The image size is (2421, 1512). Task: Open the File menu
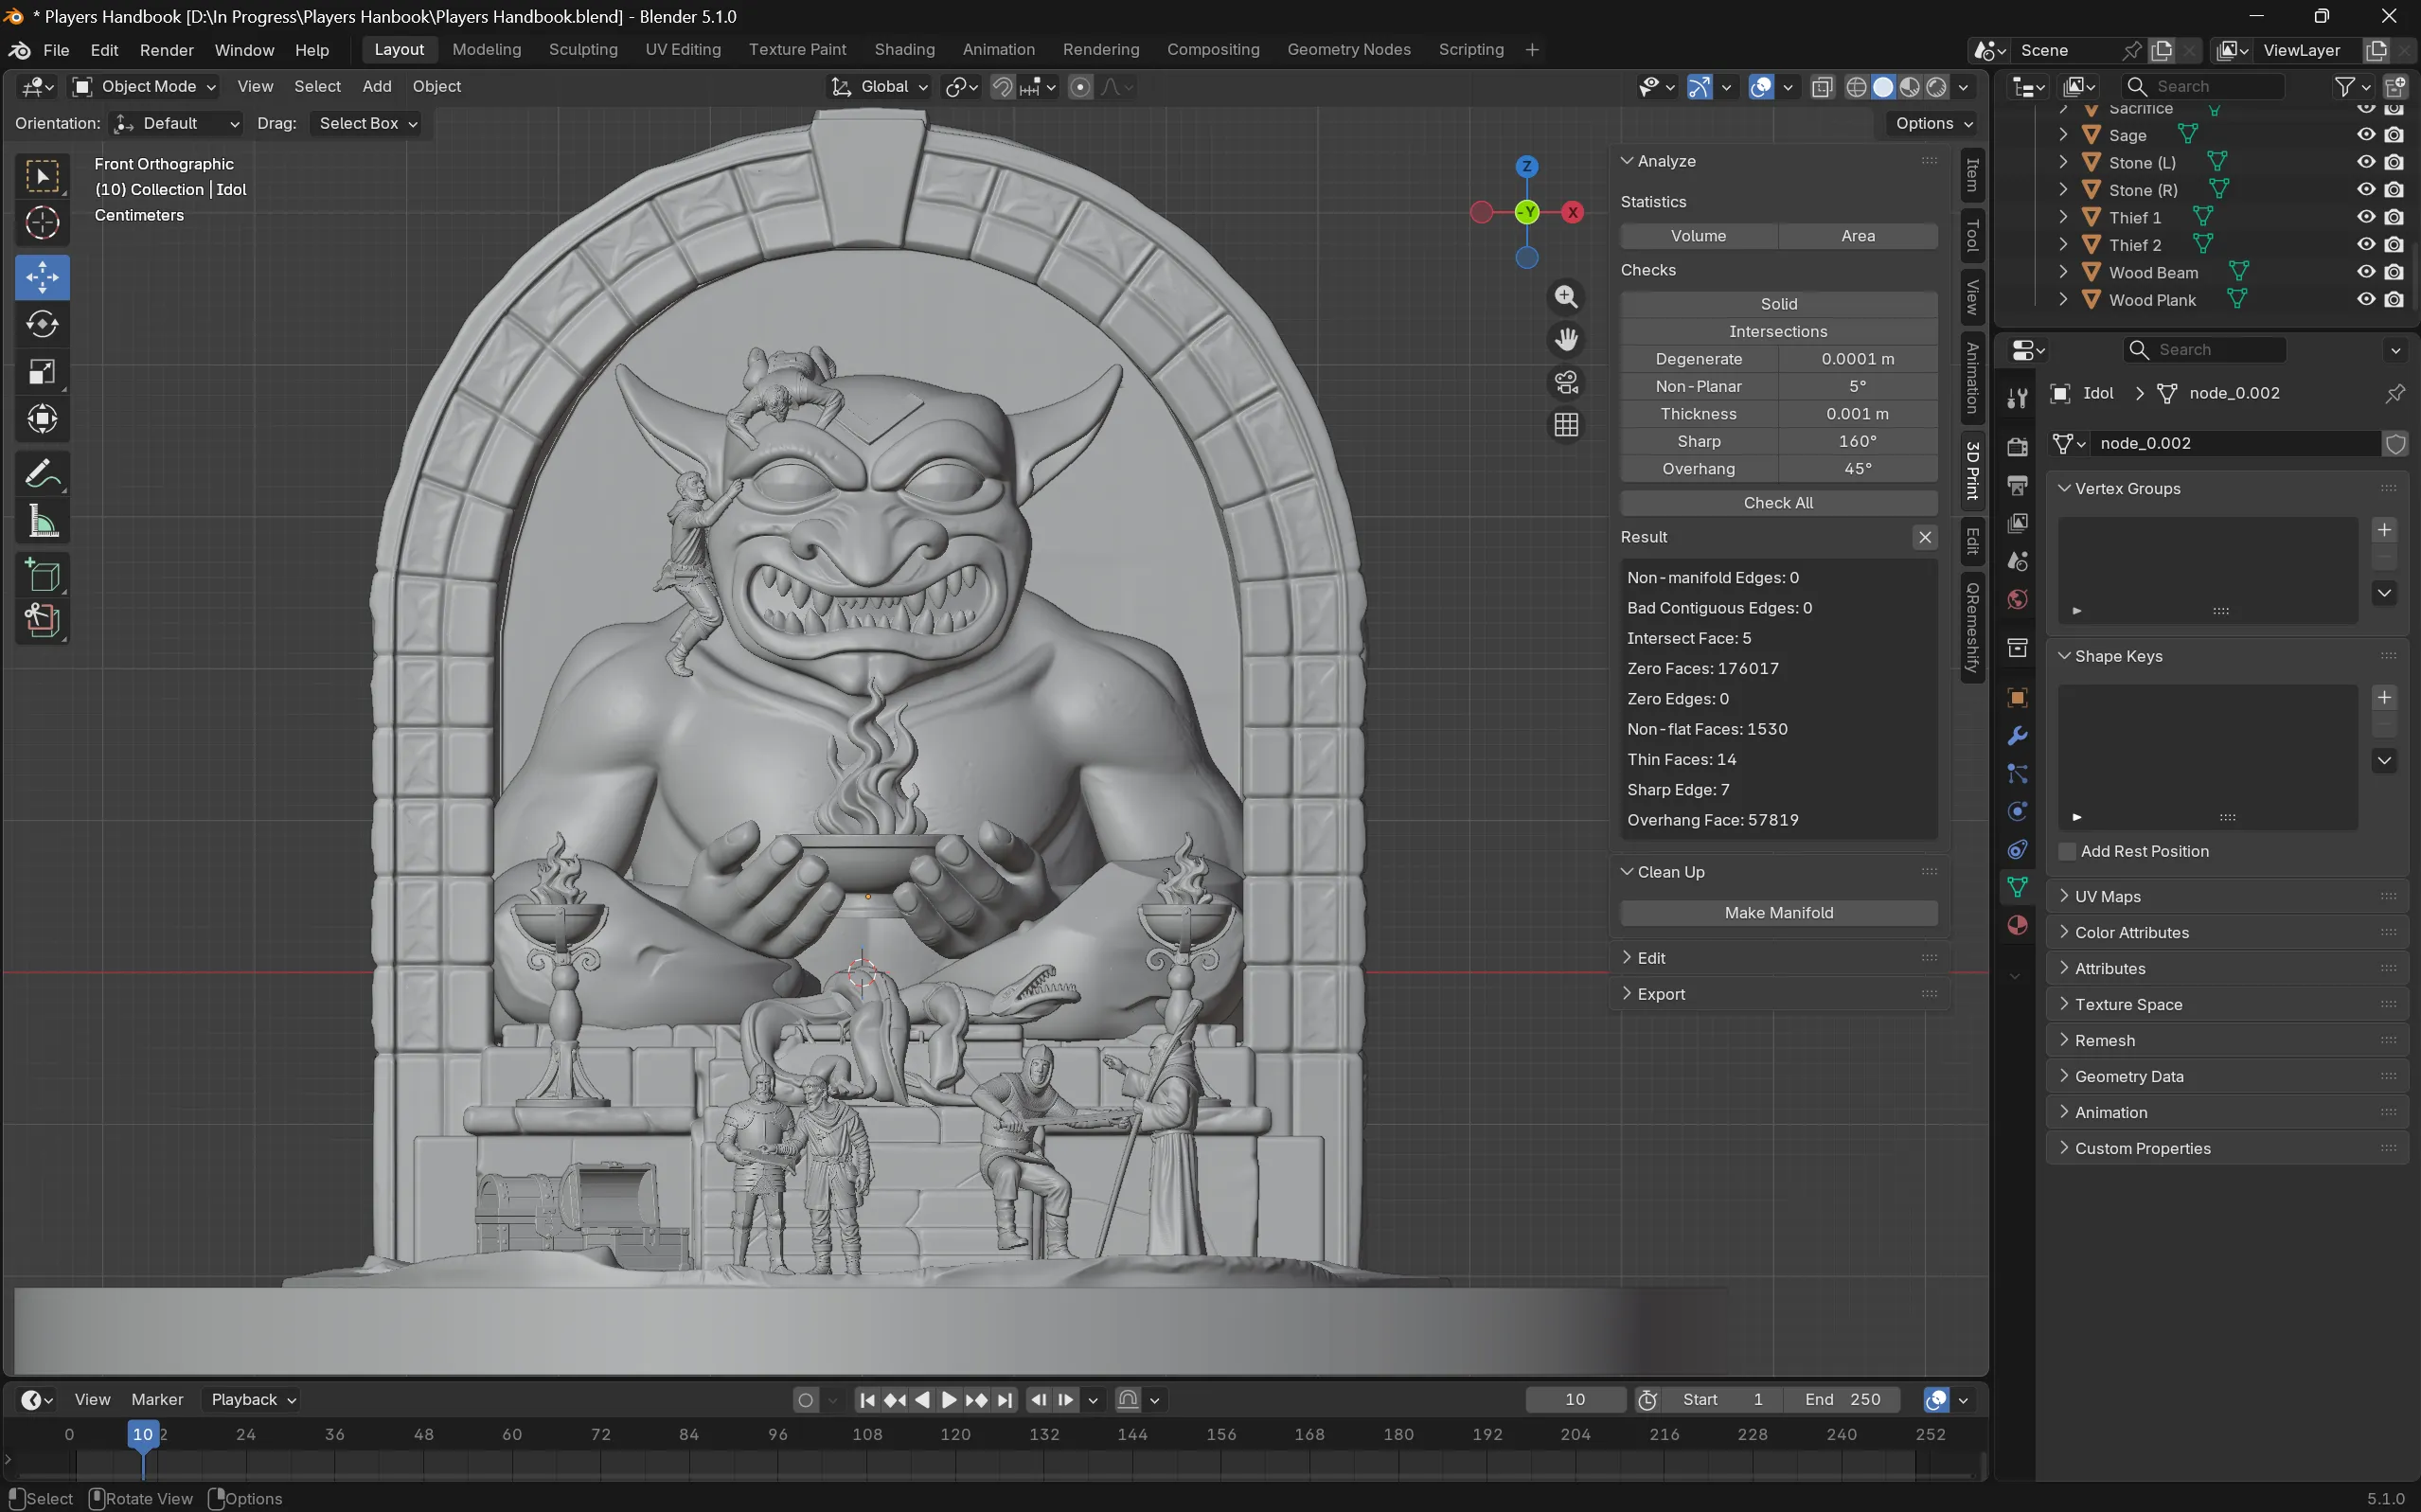click(56, 50)
